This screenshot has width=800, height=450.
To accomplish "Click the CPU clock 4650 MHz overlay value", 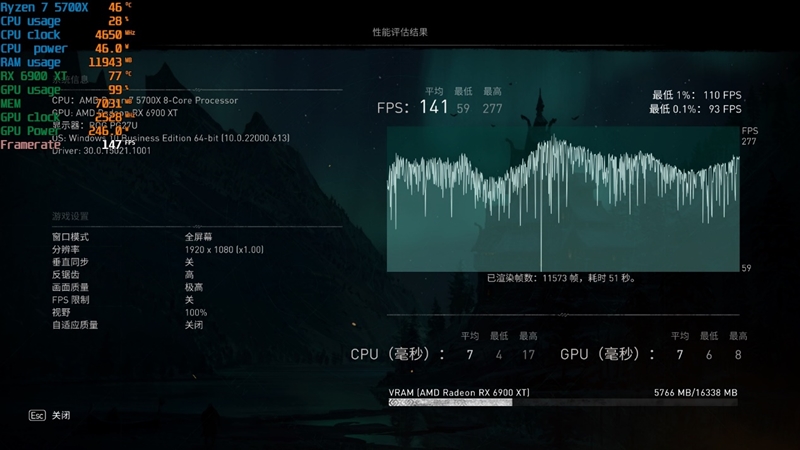I will tap(115, 35).
